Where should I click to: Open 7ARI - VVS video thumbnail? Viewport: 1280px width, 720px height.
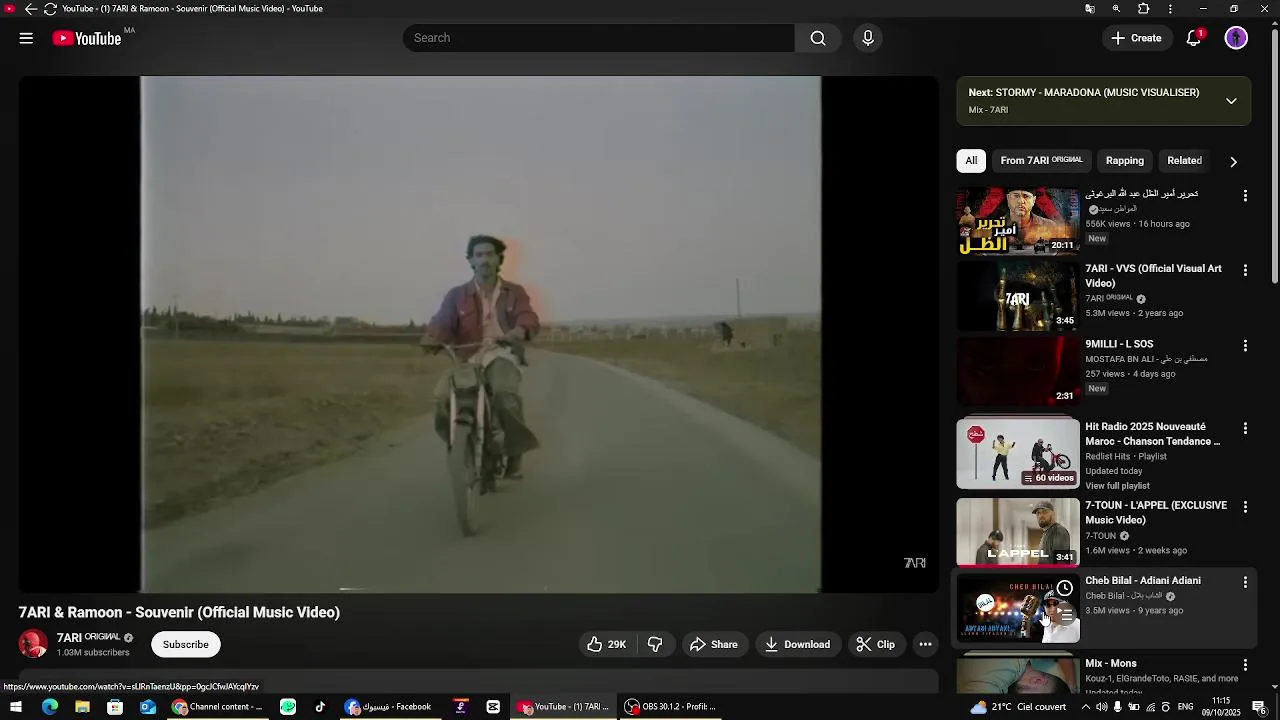point(1018,297)
